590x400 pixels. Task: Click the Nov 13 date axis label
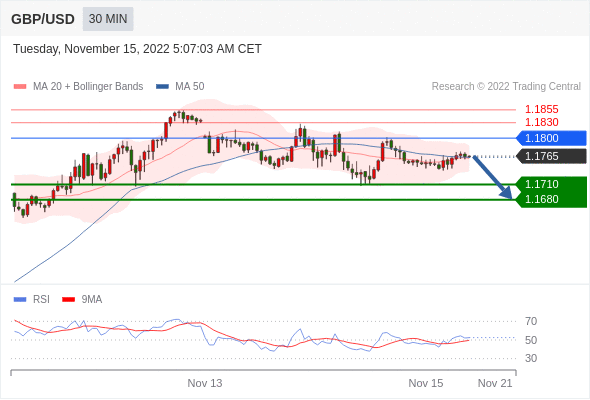(x=205, y=383)
